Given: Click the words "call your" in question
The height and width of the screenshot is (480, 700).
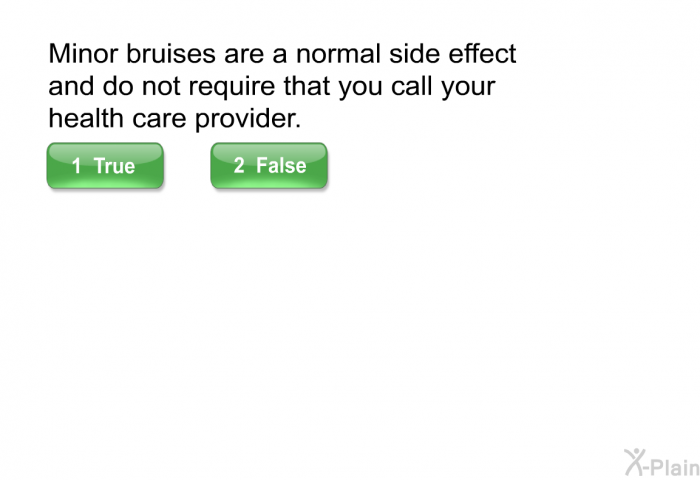Looking at the screenshot, I should (x=443, y=86).
